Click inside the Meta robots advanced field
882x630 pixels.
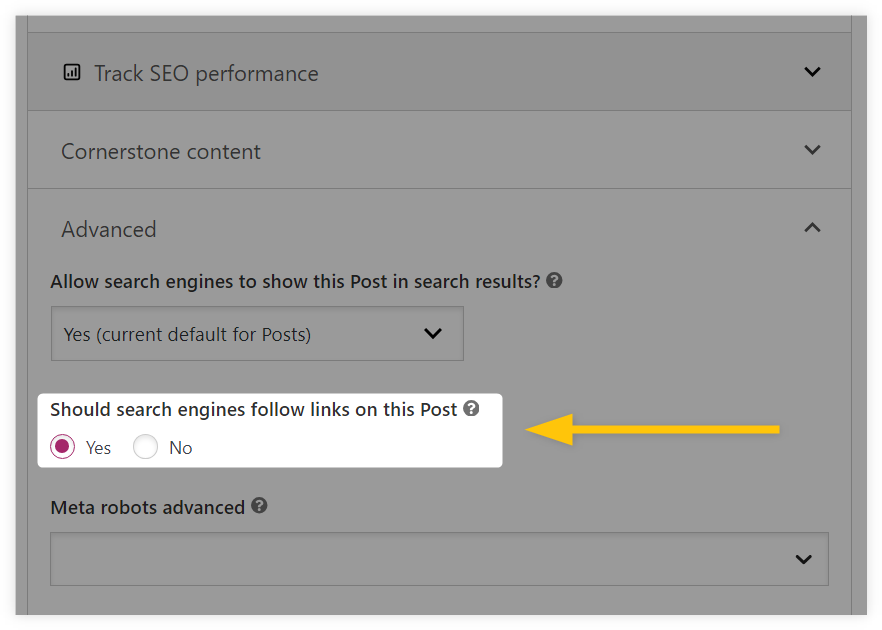click(x=439, y=559)
